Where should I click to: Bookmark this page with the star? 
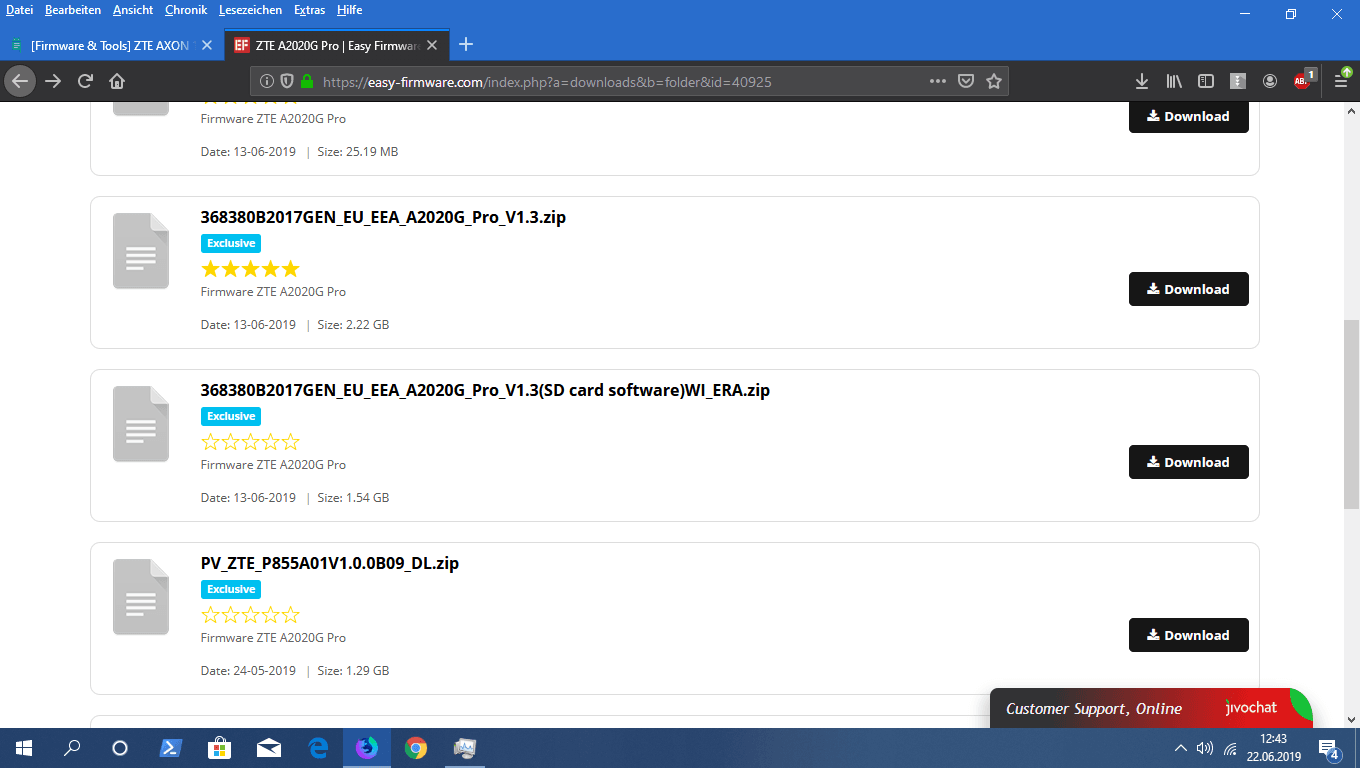pyautogui.click(x=994, y=81)
